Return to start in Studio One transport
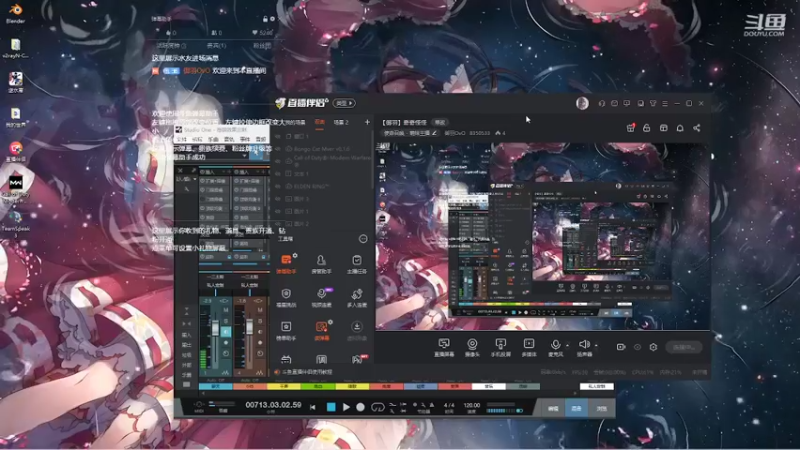The height and width of the screenshot is (450, 800). 313,407
